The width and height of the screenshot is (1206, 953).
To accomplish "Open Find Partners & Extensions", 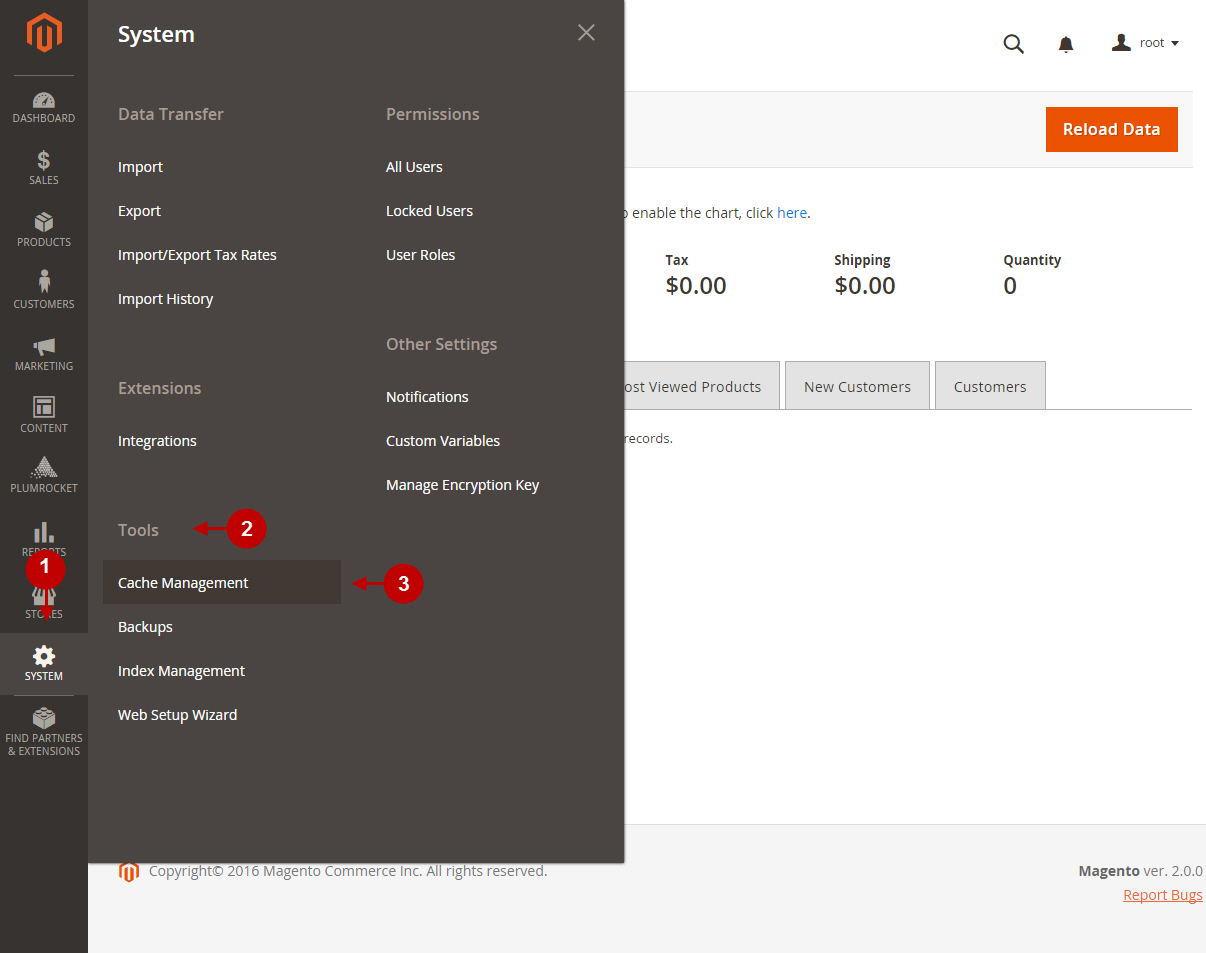I will click(x=44, y=732).
